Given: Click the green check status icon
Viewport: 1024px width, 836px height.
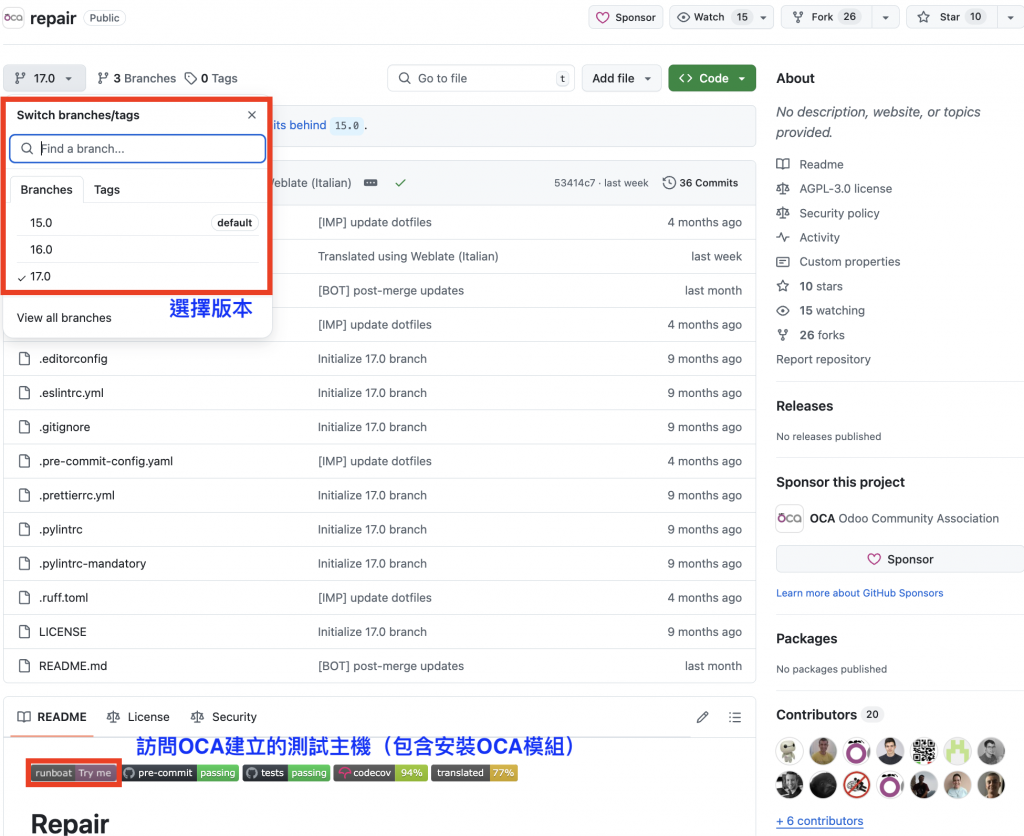Looking at the screenshot, I should coord(400,183).
